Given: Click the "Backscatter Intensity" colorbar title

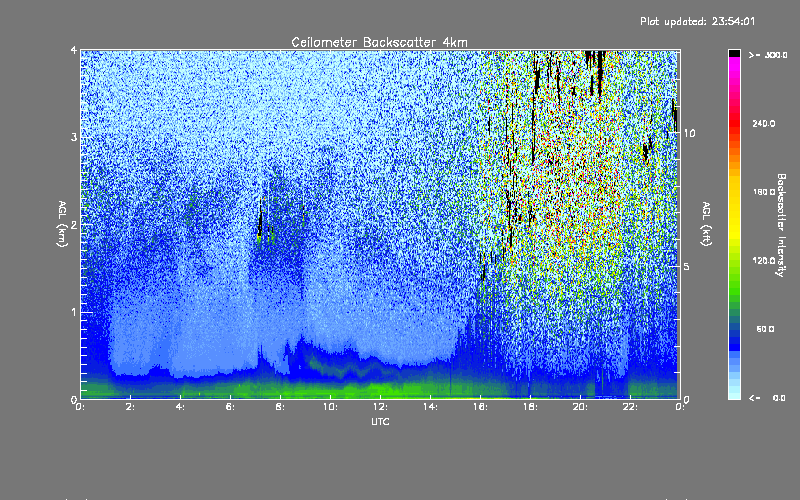Looking at the screenshot, I should click(x=781, y=225).
